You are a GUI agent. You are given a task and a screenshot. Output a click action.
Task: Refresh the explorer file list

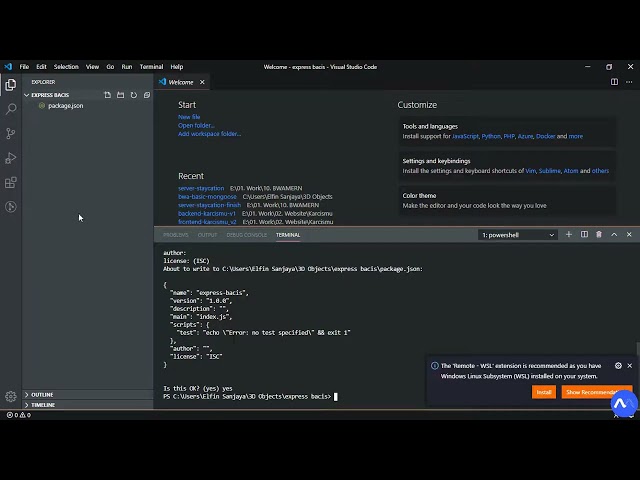click(134, 95)
